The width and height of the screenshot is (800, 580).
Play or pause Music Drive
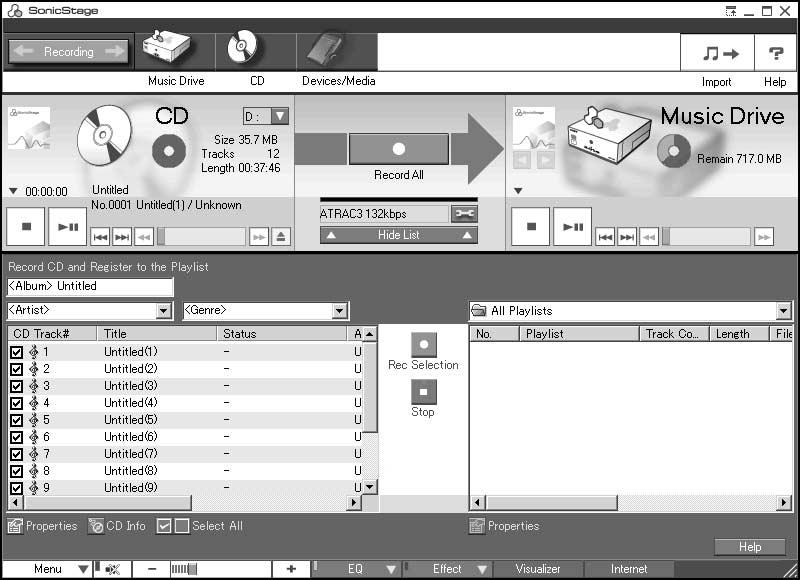(572, 227)
